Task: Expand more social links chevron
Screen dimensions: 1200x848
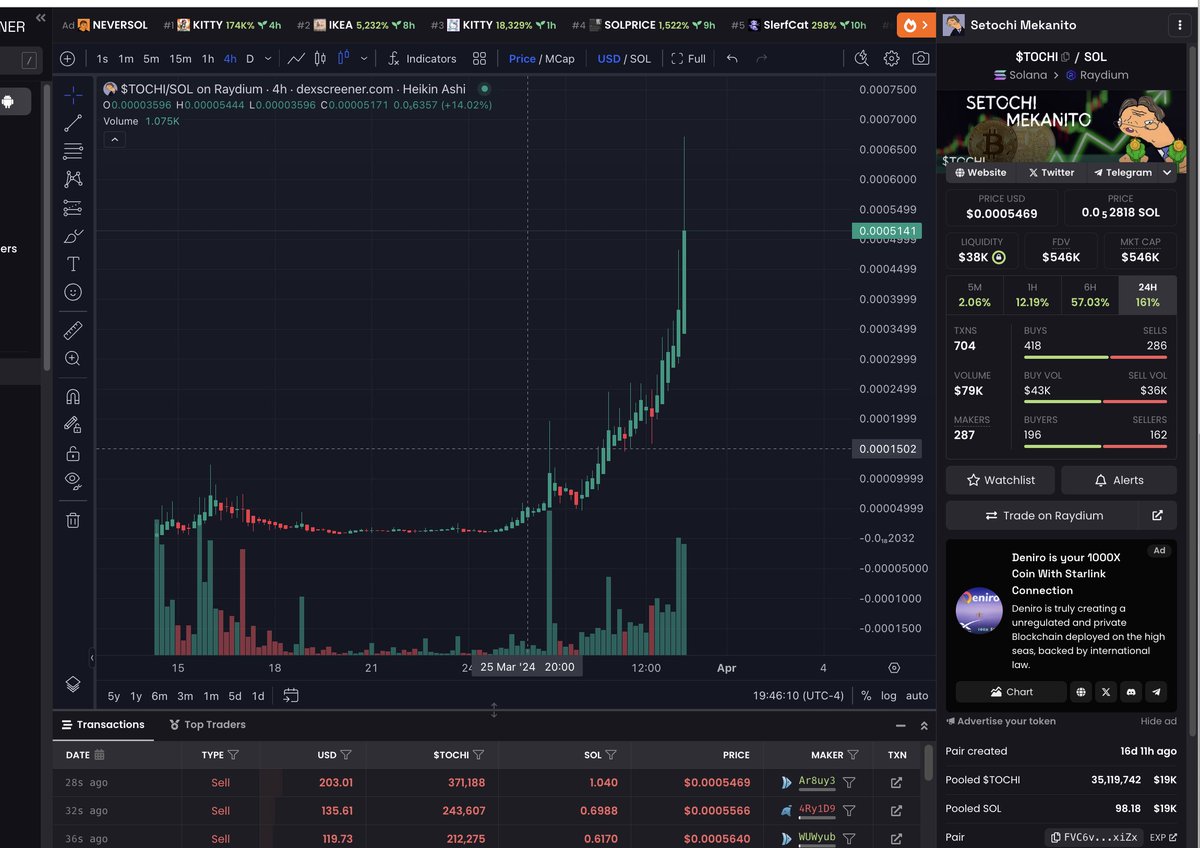Action: [1167, 172]
